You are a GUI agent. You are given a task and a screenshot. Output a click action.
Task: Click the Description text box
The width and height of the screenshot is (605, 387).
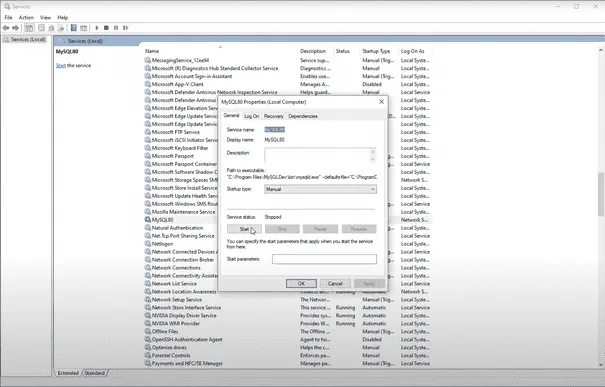(x=320, y=155)
